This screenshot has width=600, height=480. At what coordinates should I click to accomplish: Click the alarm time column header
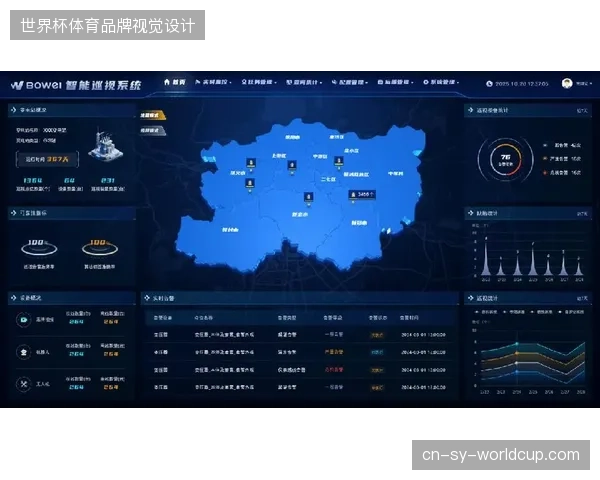pyautogui.click(x=409, y=318)
